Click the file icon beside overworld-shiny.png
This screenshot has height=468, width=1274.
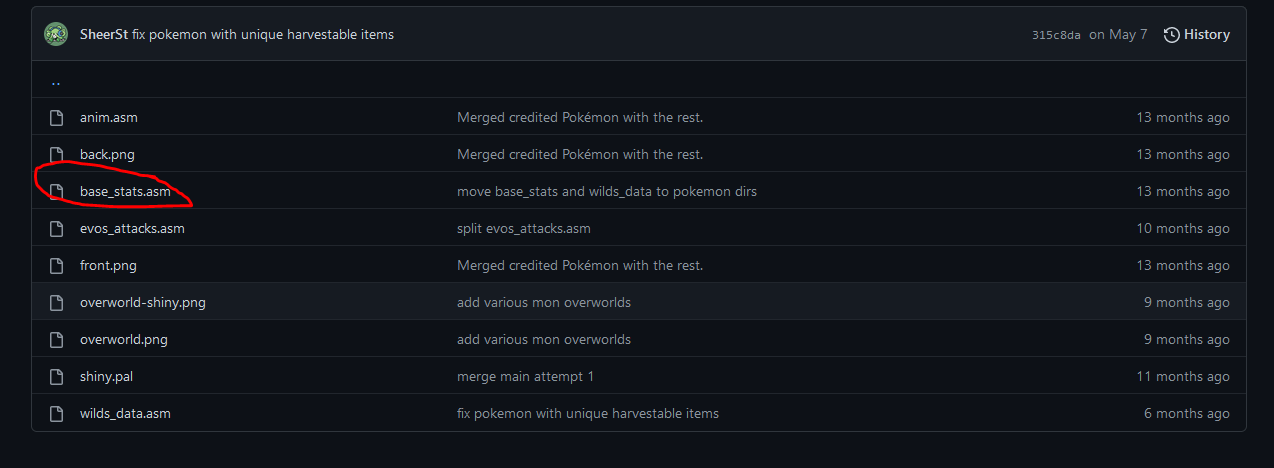tap(57, 302)
